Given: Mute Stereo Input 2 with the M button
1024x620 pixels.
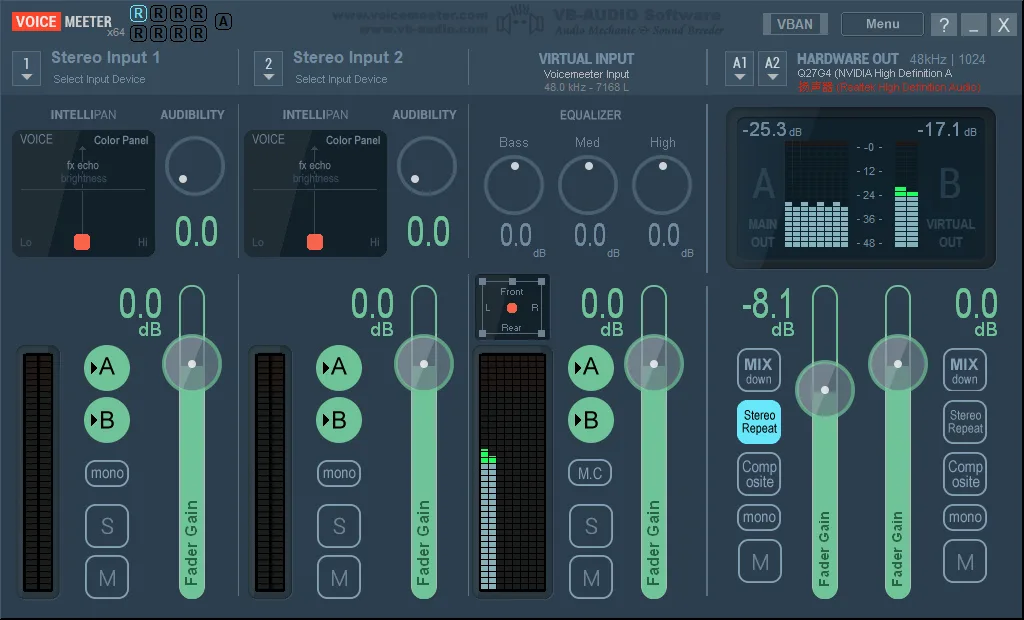Looking at the screenshot, I should [x=339, y=578].
